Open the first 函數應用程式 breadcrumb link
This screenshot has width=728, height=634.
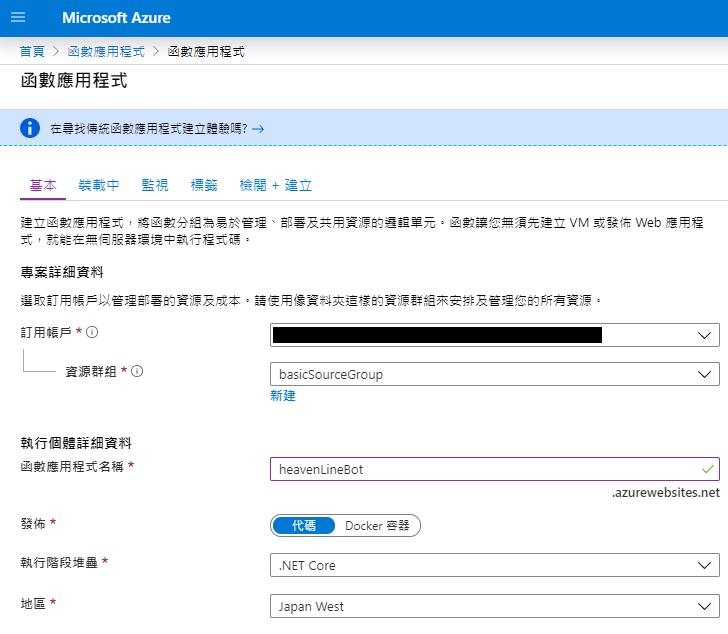pyautogui.click(x=106, y=51)
